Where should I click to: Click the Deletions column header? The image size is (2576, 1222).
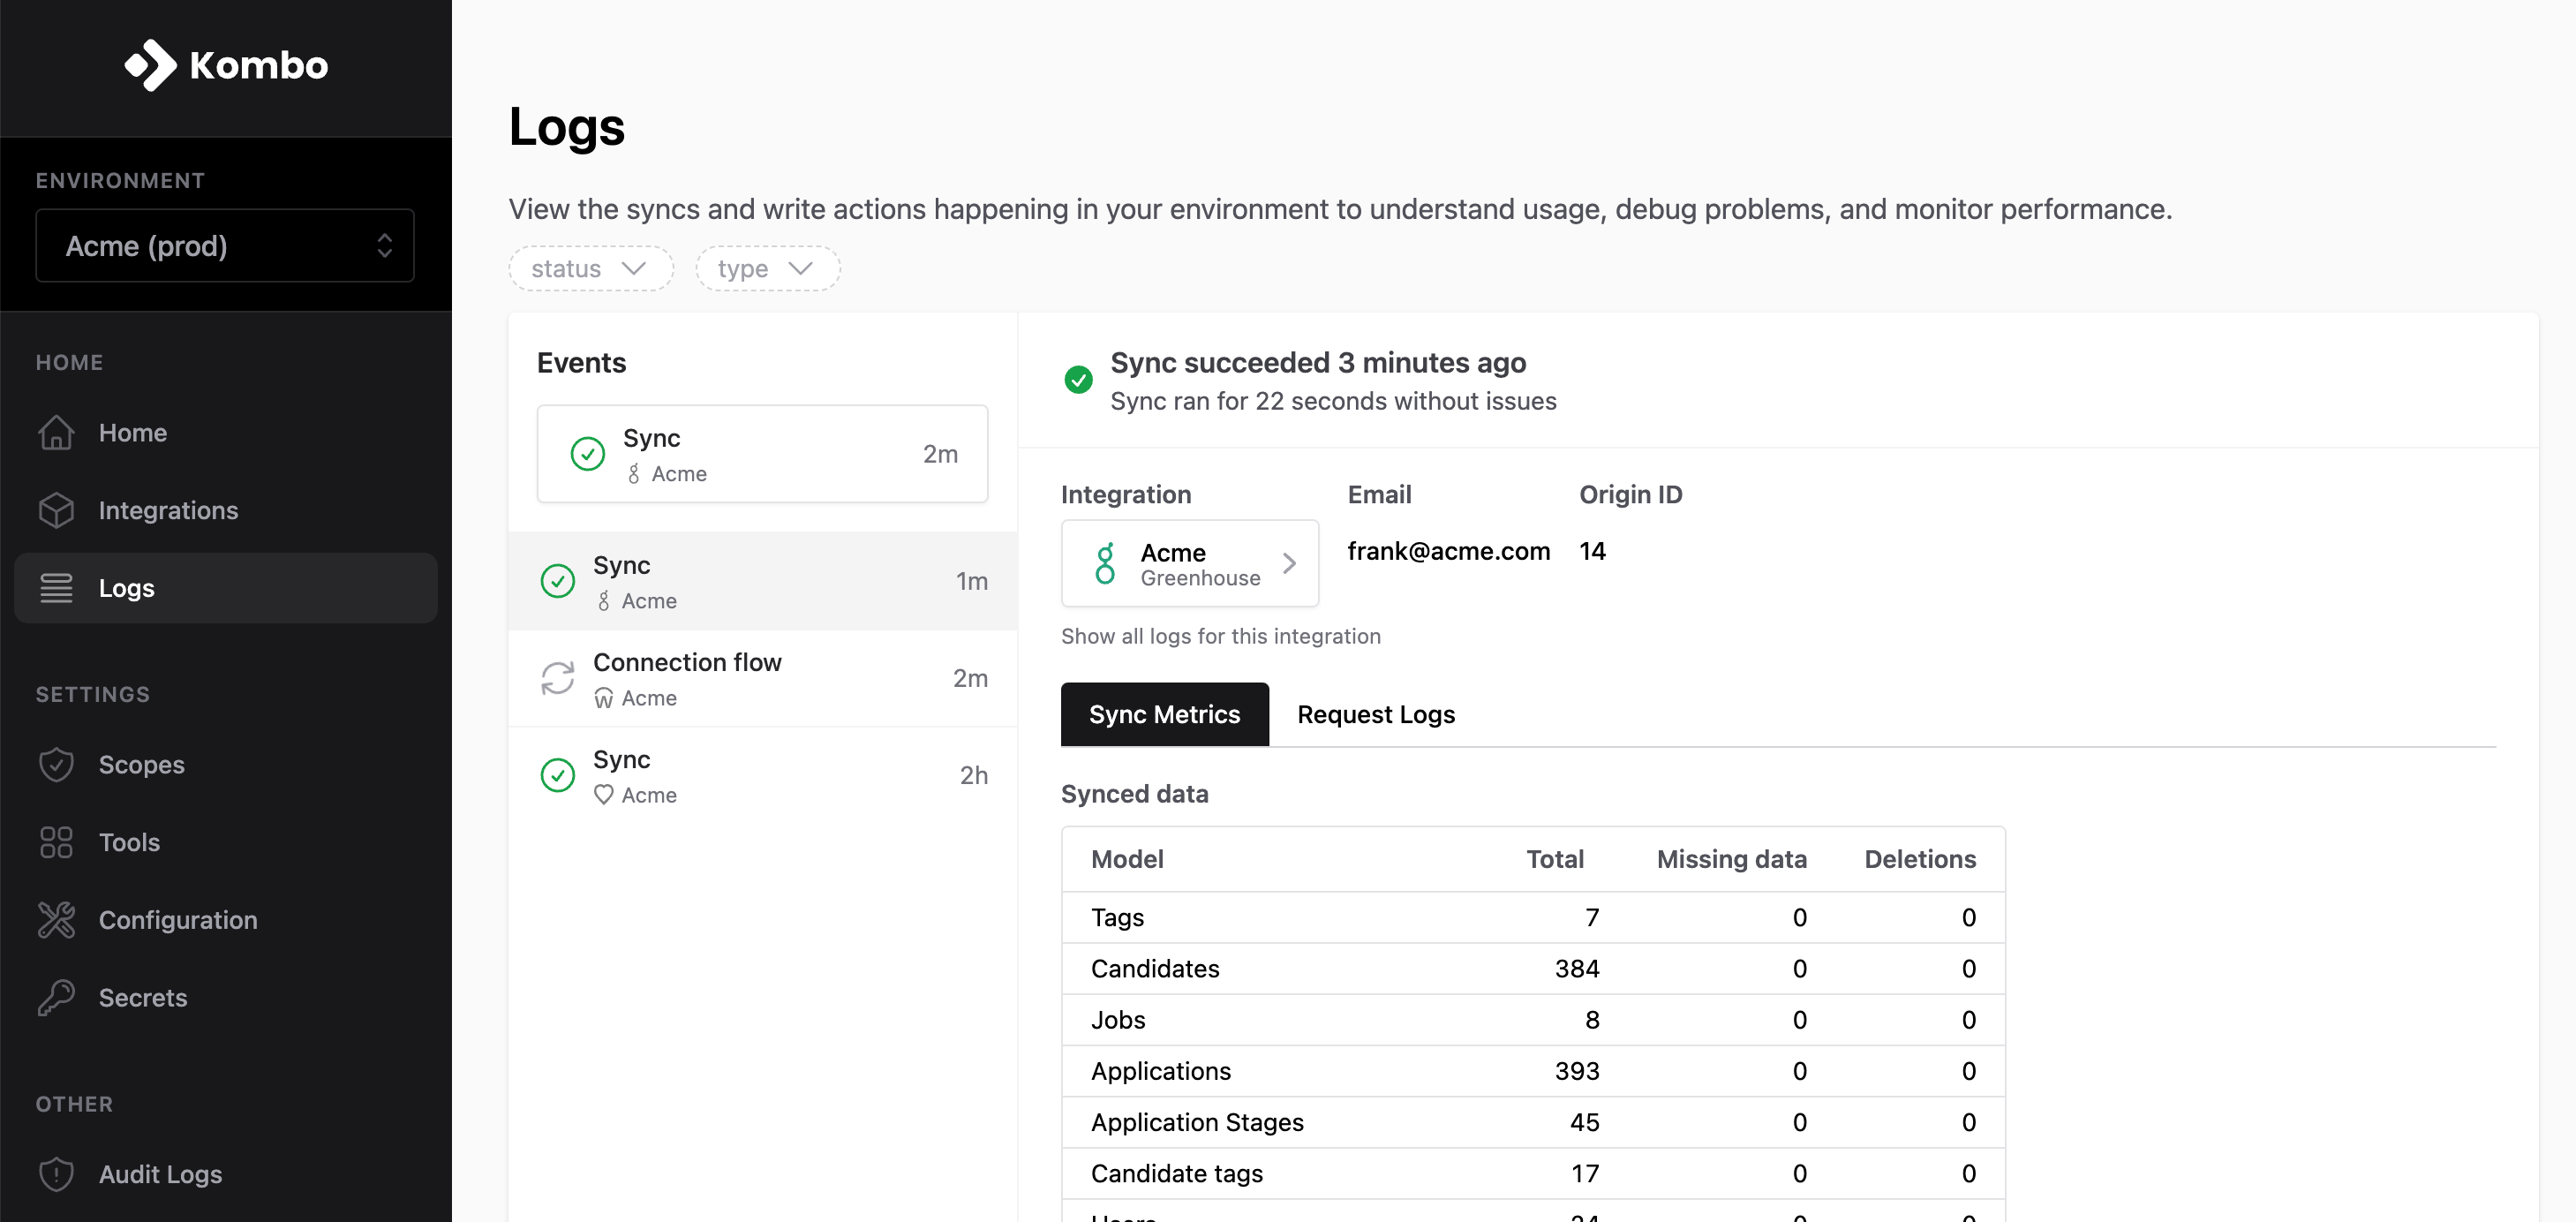click(1919, 859)
